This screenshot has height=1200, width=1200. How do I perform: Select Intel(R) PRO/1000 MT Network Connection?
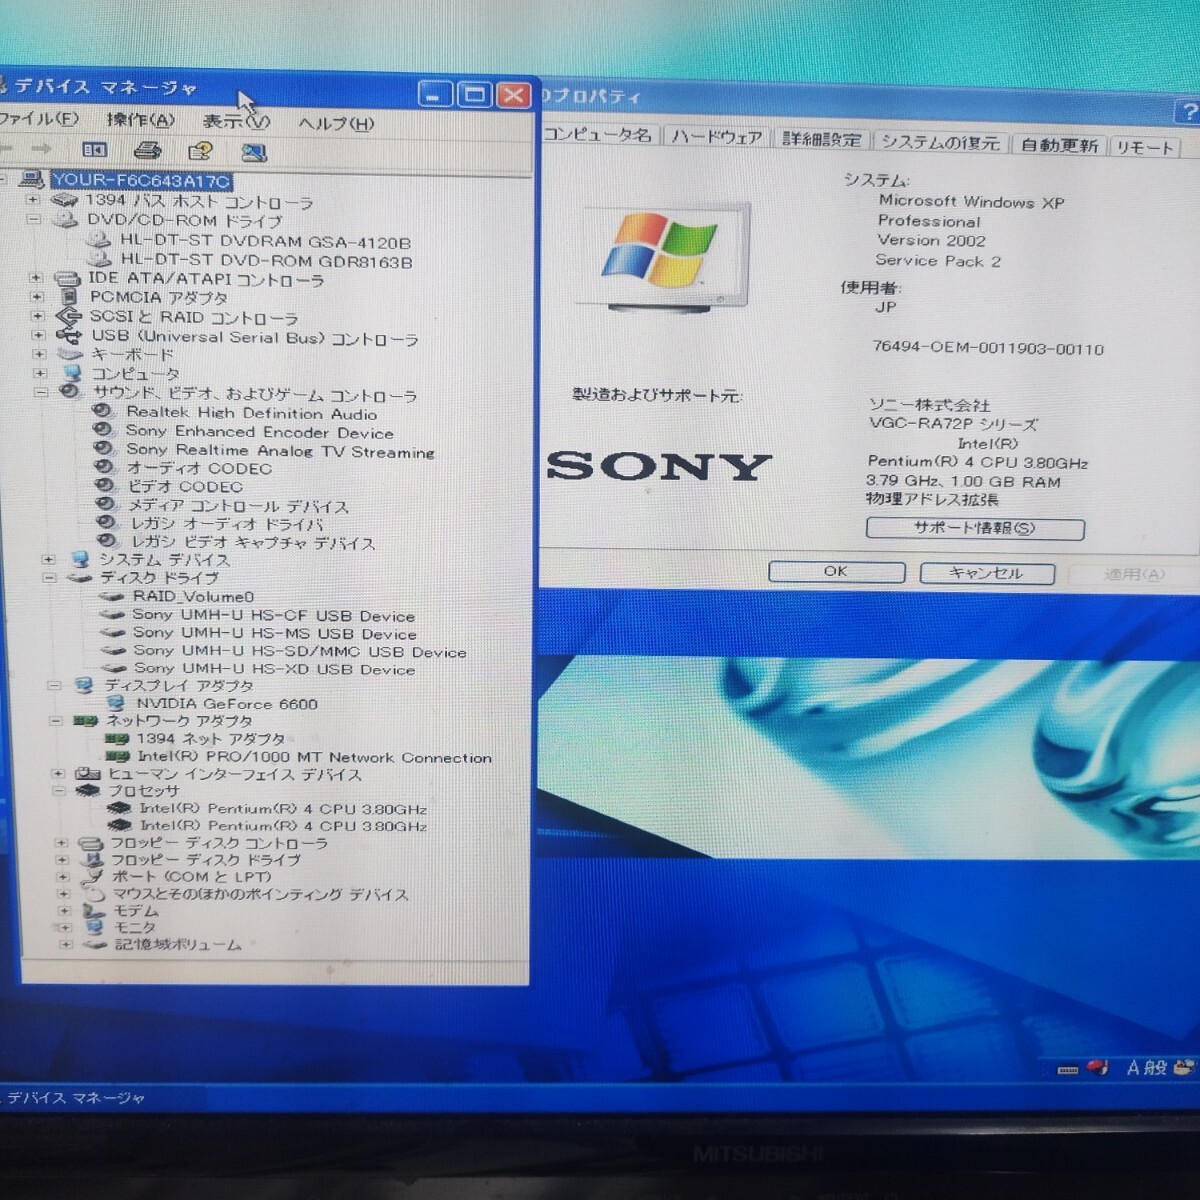[x=315, y=758]
